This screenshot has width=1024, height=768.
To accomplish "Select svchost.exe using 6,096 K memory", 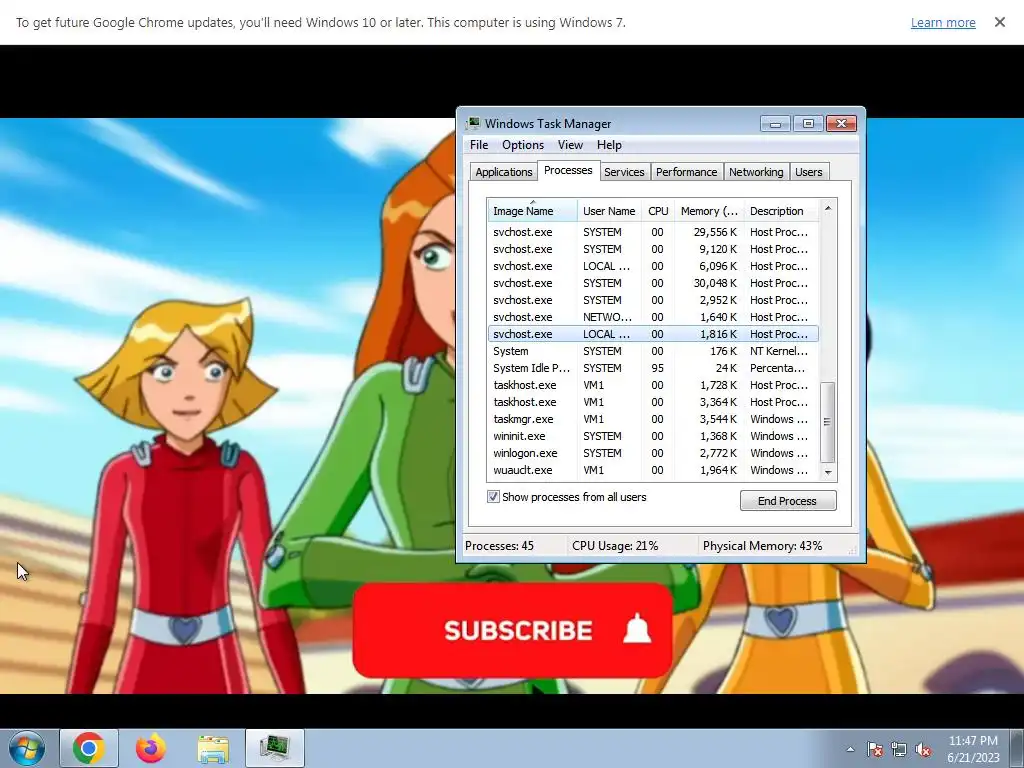I will 653,266.
